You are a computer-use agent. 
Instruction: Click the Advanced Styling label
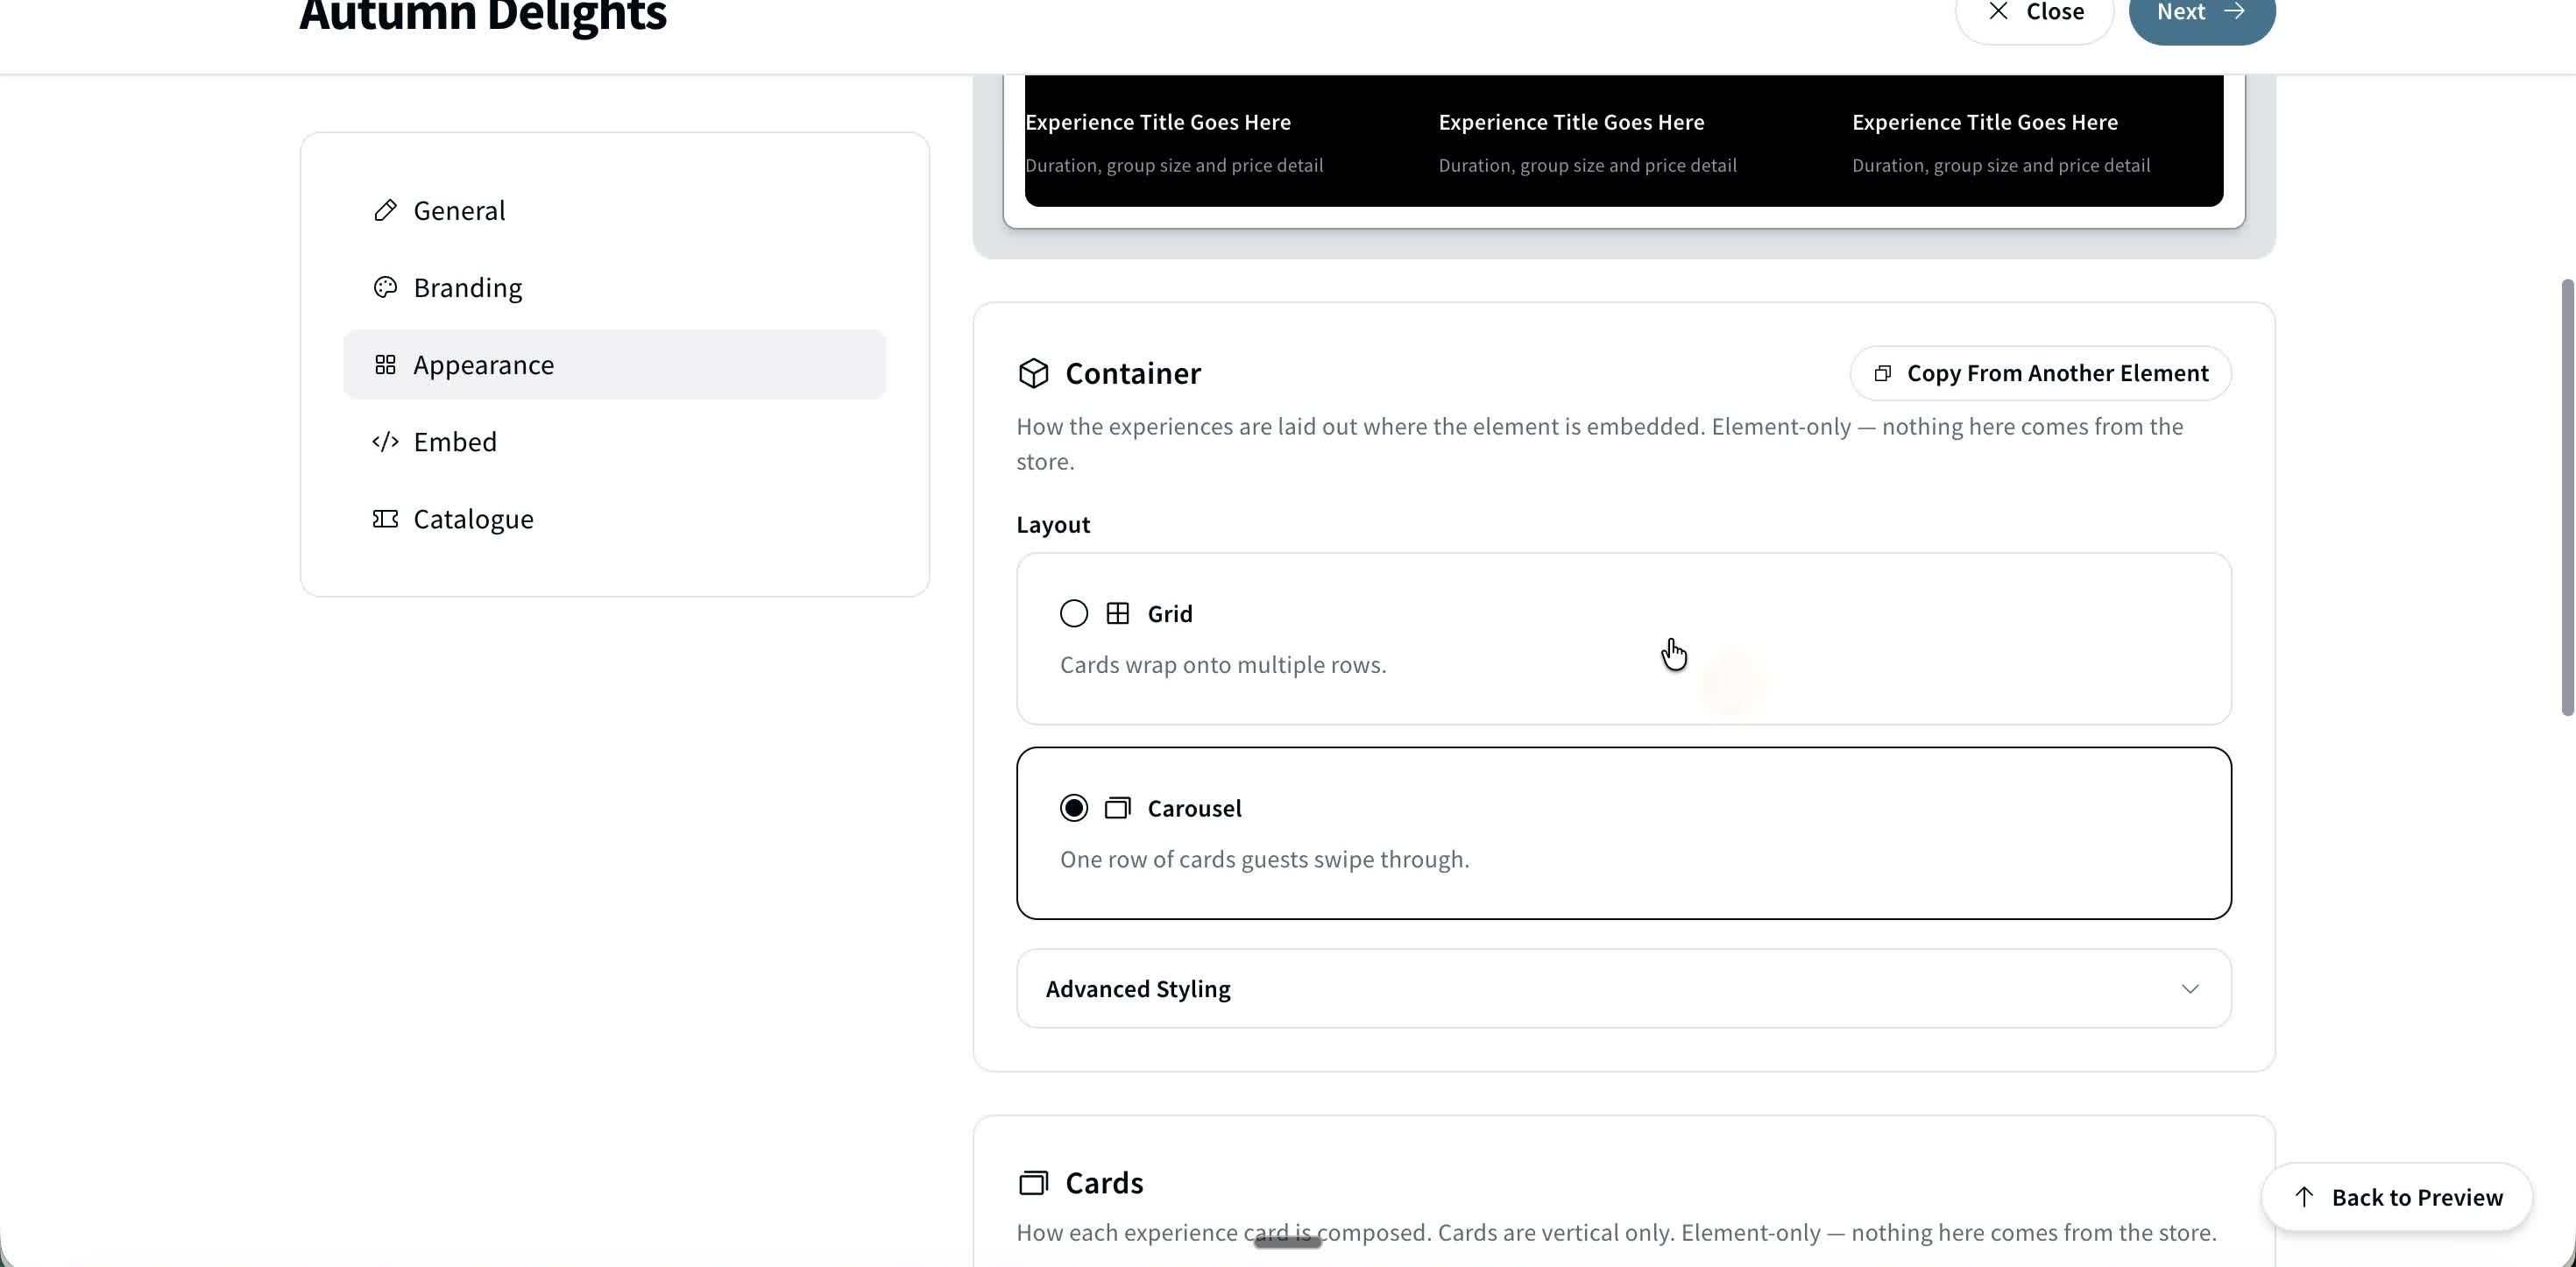tap(1138, 988)
